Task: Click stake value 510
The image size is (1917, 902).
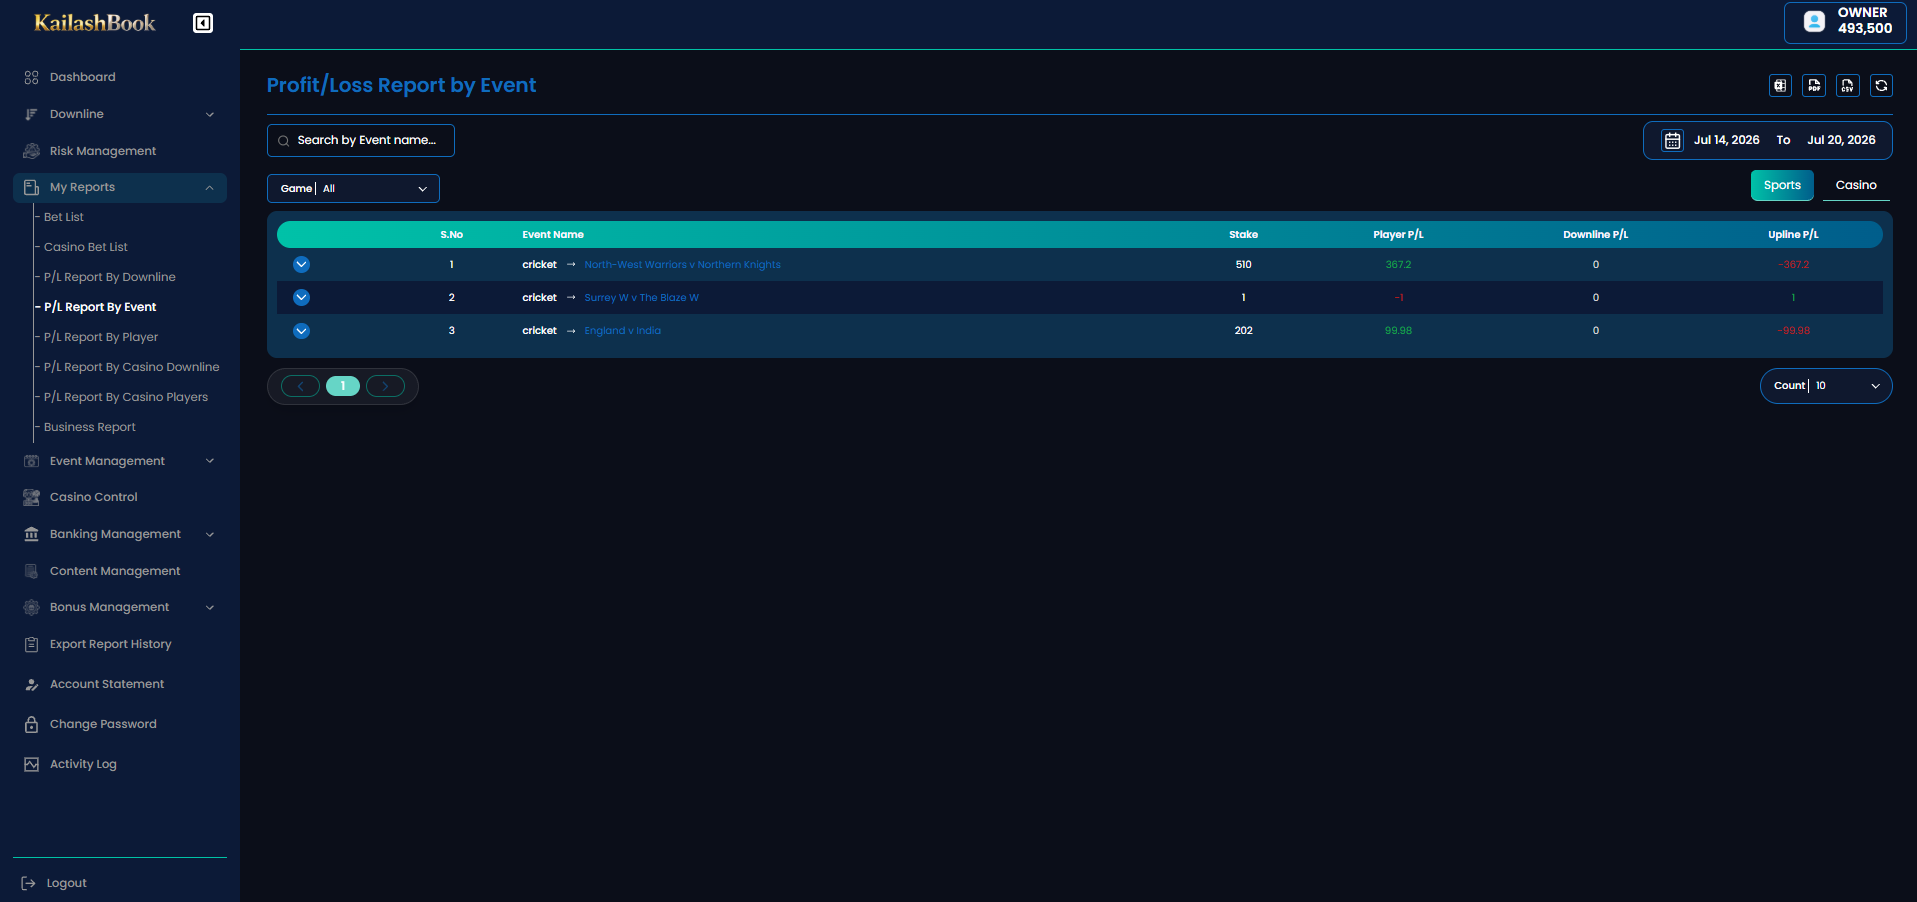Action: (1243, 265)
